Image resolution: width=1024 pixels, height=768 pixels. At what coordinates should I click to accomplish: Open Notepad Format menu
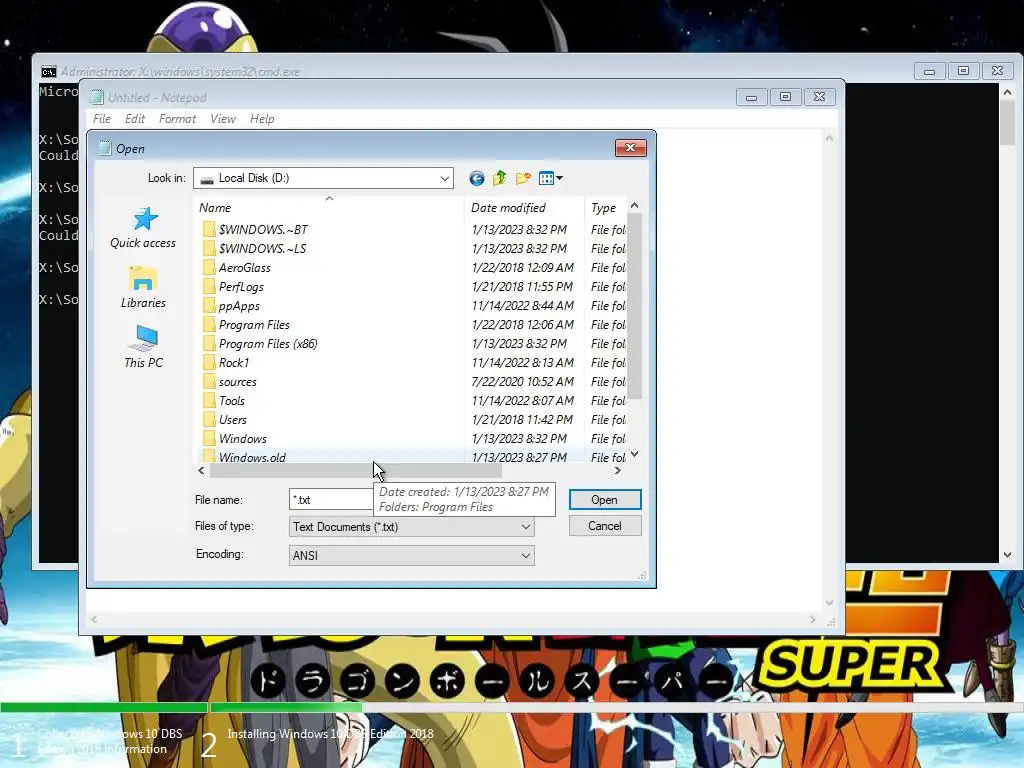(177, 119)
